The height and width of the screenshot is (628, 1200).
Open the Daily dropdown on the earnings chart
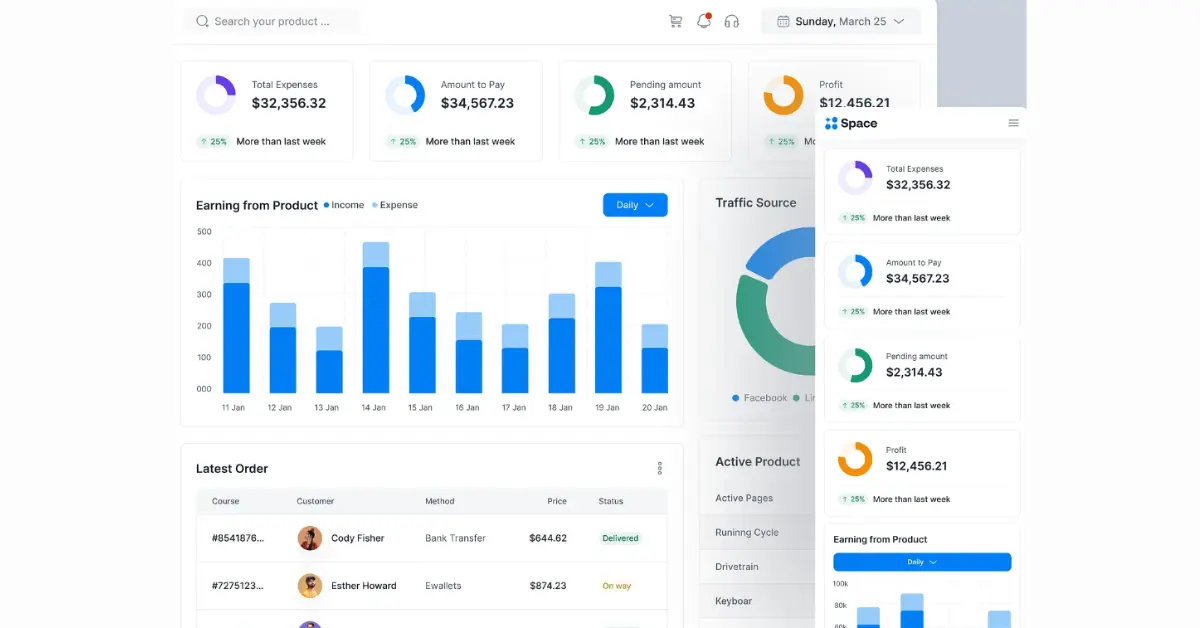coord(634,205)
